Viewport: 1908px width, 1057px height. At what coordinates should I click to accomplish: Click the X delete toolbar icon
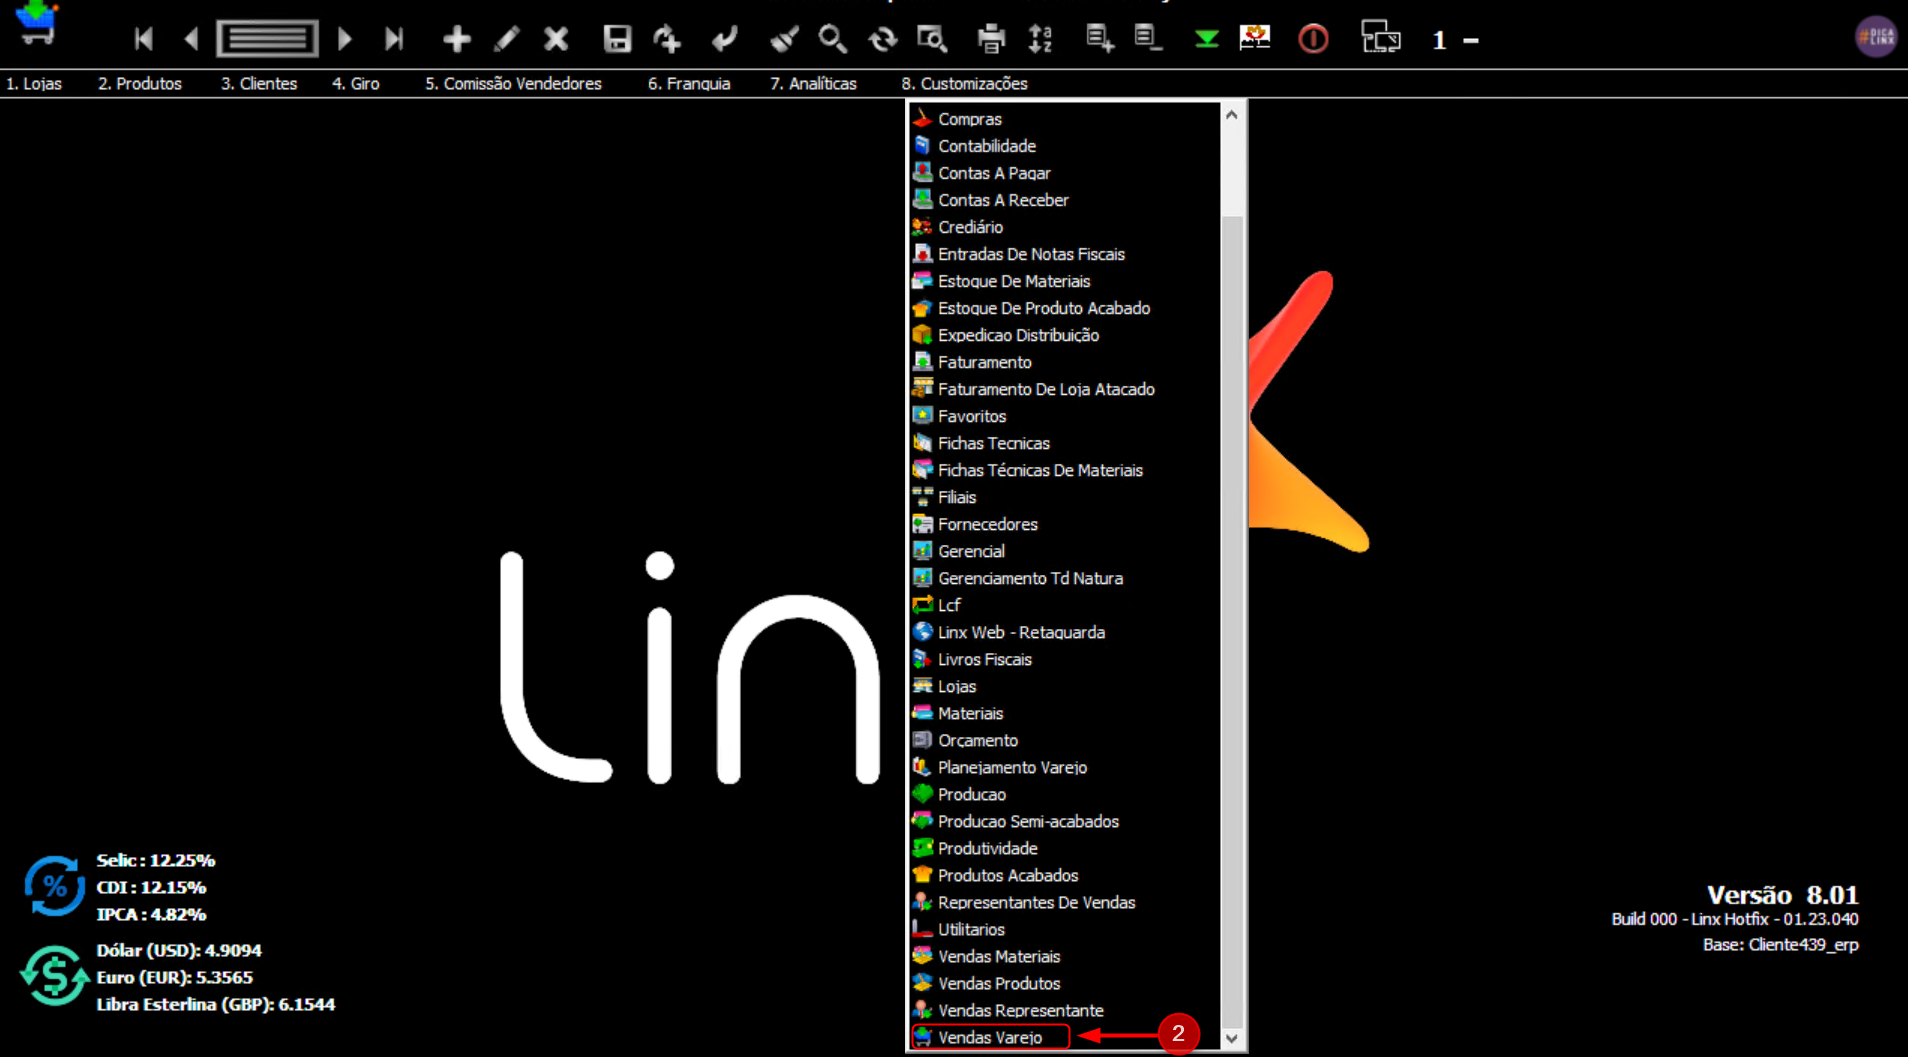point(556,39)
